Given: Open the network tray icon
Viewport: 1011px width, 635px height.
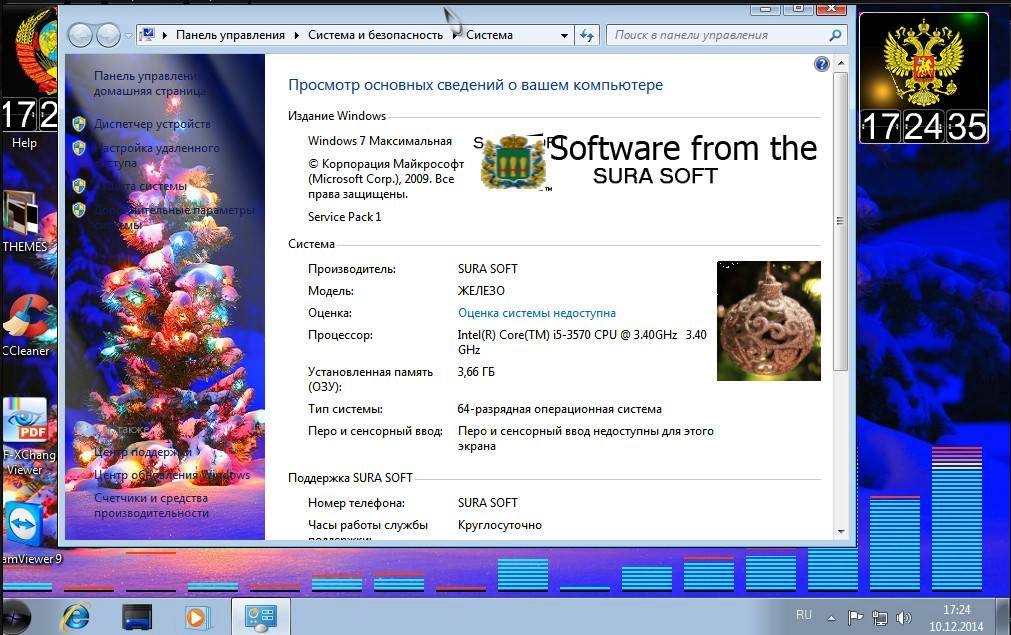Looking at the screenshot, I should (879, 618).
